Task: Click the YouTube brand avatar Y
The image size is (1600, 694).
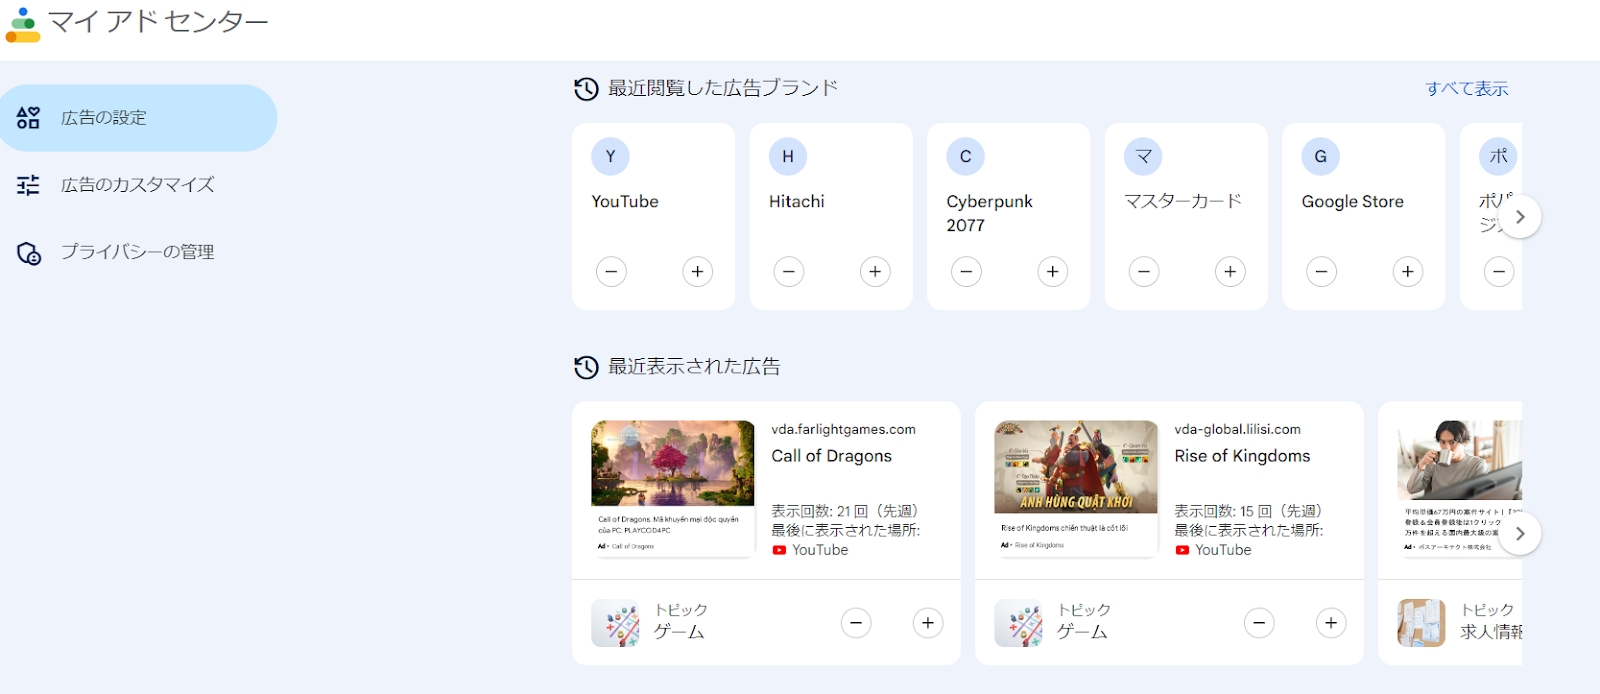Action: (610, 156)
